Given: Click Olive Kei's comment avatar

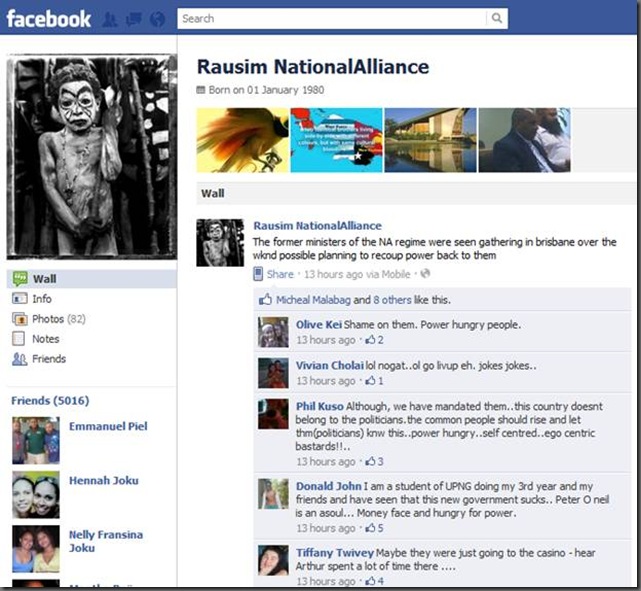Looking at the screenshot, I should pyautogui.click(x=273, y=332).
